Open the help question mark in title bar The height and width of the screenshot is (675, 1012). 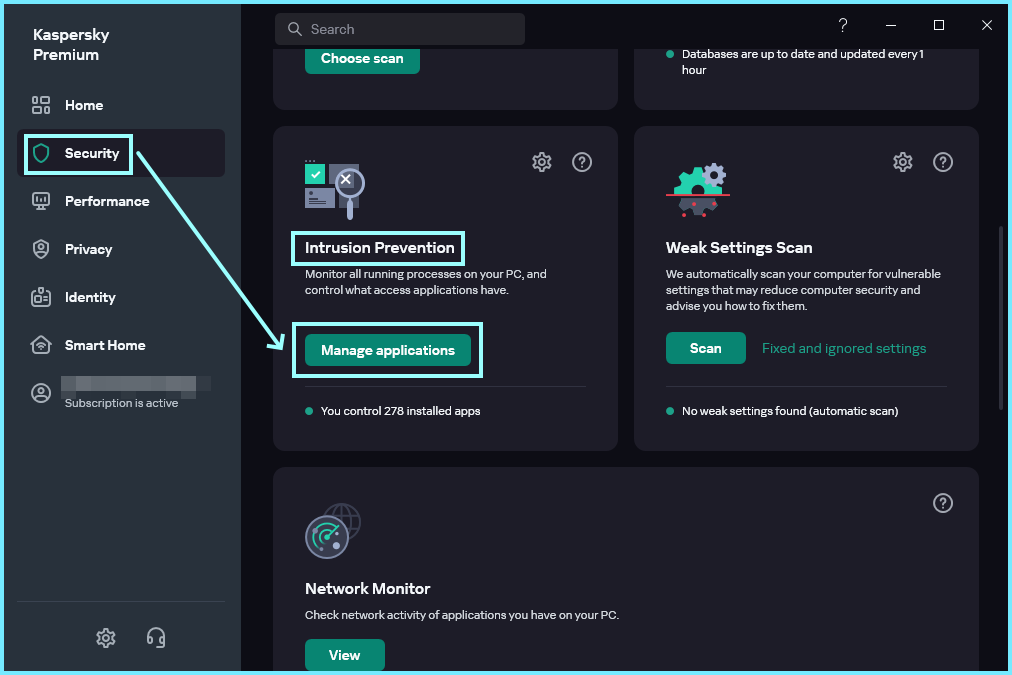(x=843, y=25)
